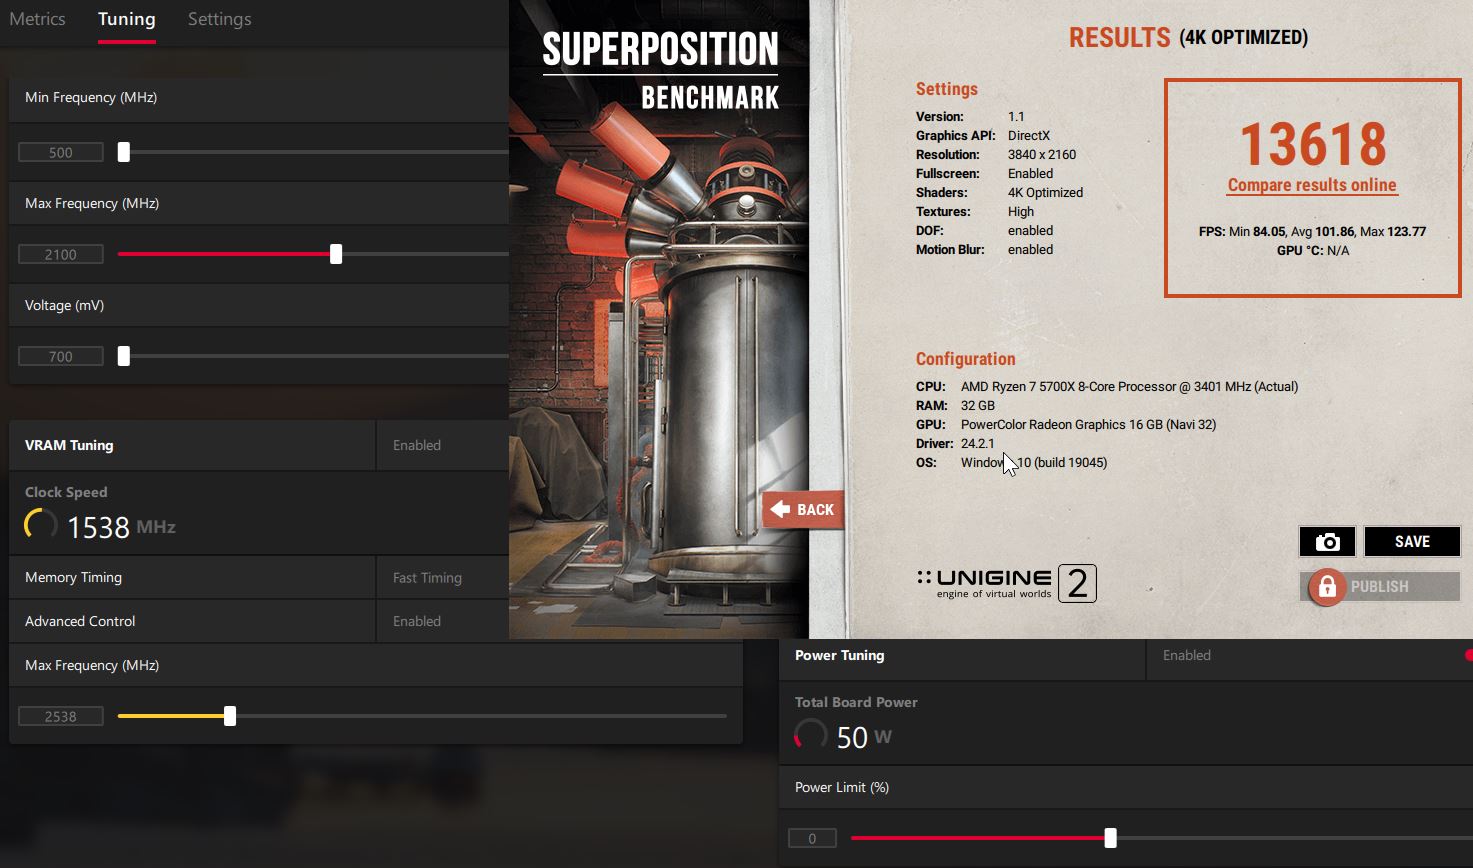Click the Power Limit slider handle

pos(1110,838)
